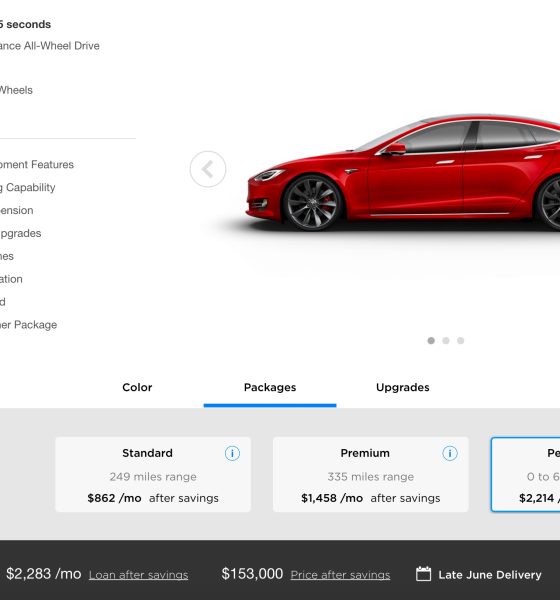The height and width of the screenshot is (600, 560).
Task: Click the previous image arrow
Action: [208, 169]
